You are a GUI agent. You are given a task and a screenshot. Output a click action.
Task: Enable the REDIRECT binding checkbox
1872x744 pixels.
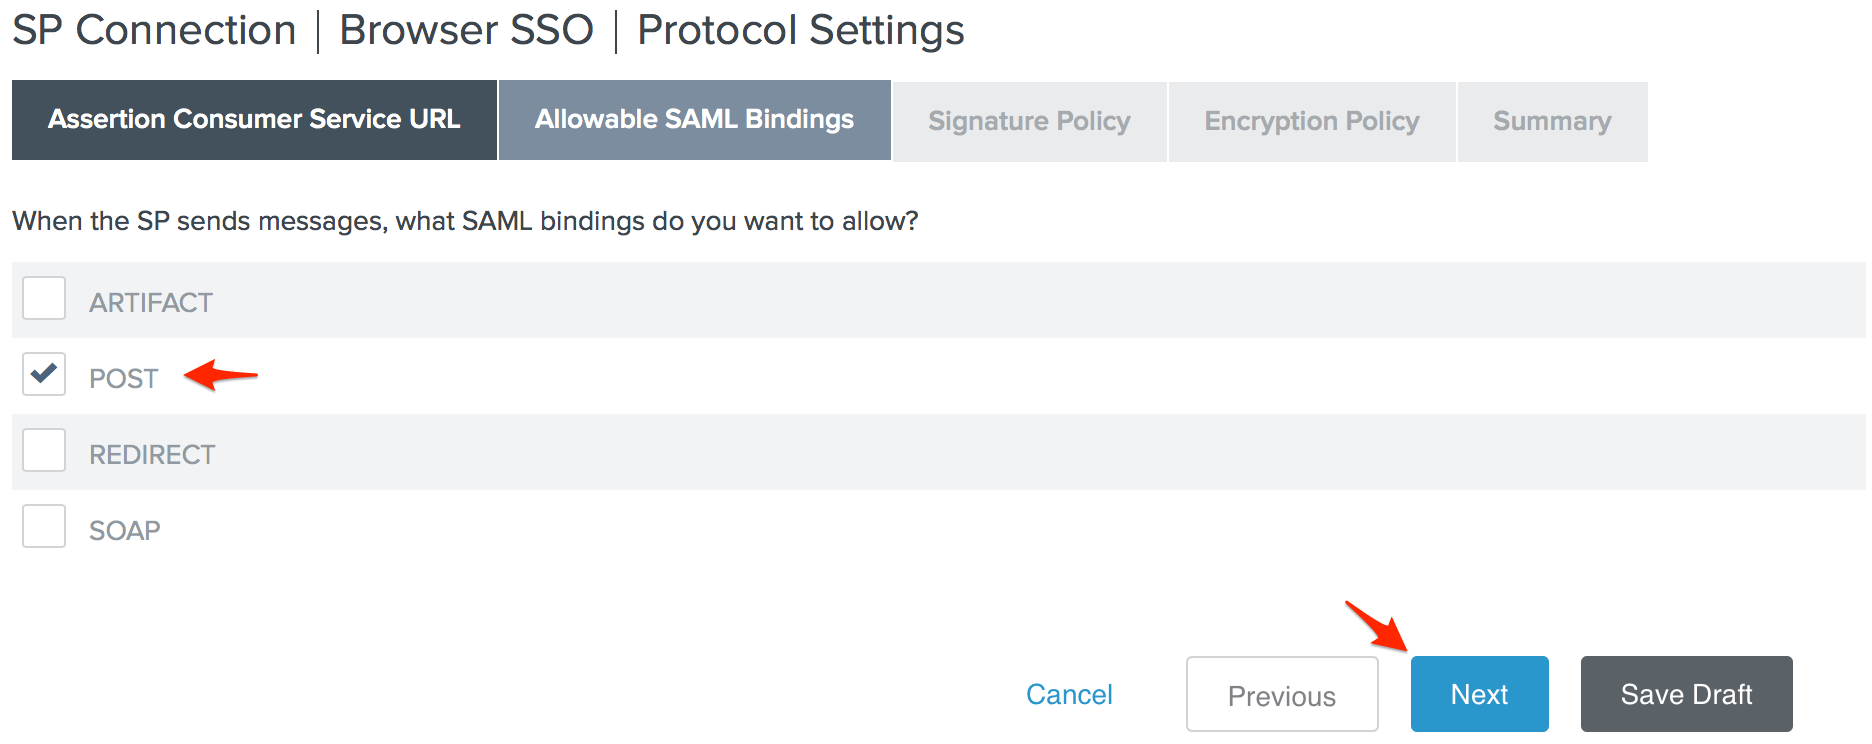[x=44, y=450]
